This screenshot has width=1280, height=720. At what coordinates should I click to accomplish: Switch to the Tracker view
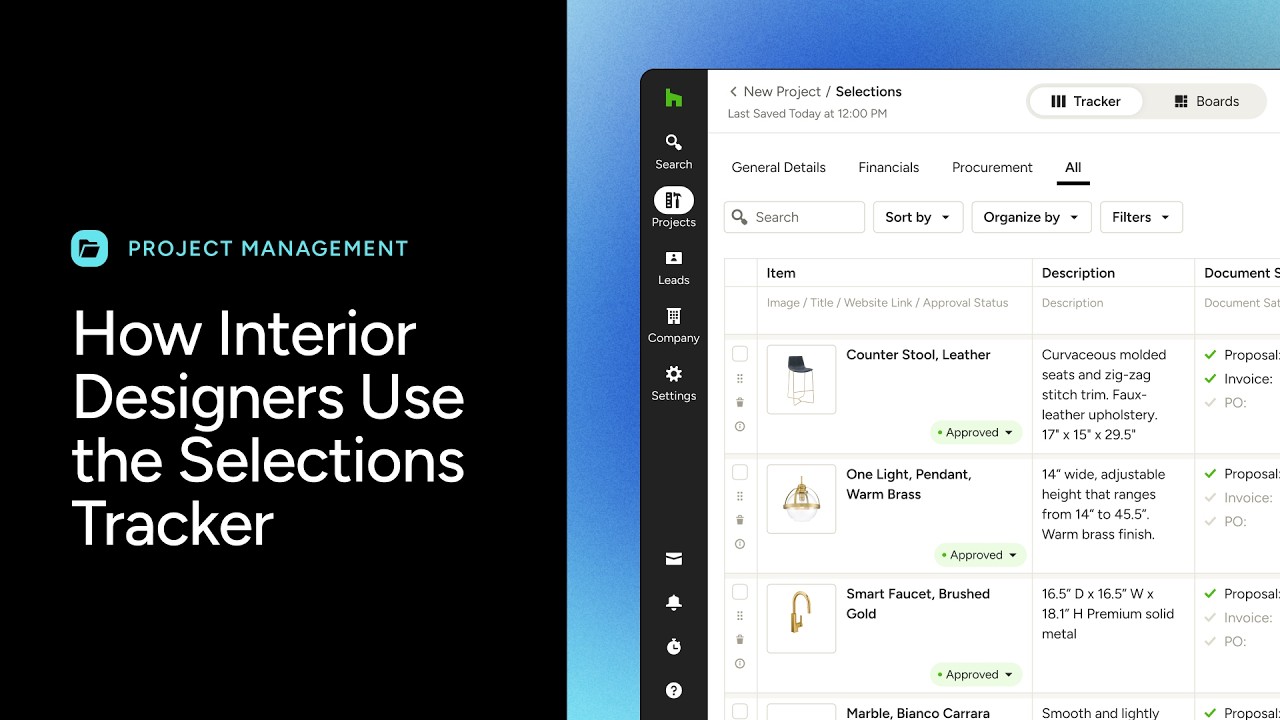[1086, 101]
